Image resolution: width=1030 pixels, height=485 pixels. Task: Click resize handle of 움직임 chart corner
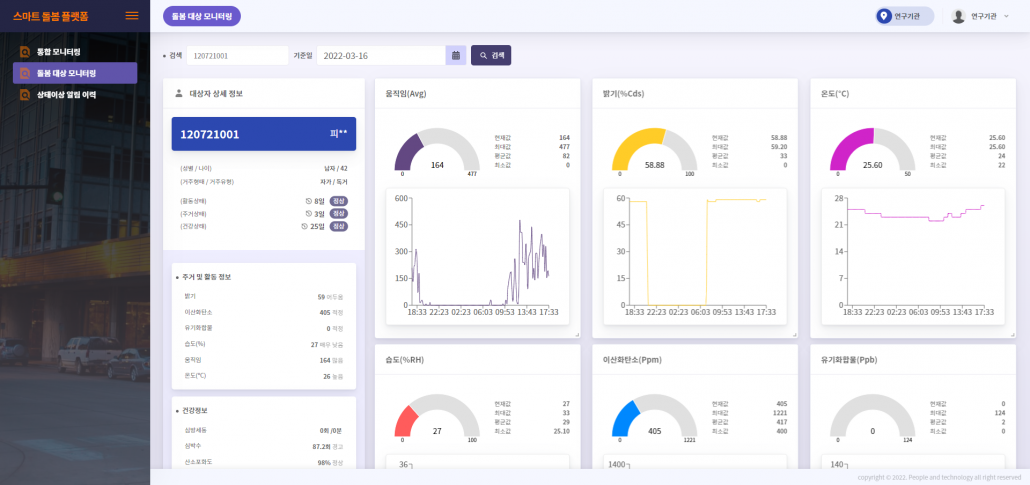pos(575,333)
